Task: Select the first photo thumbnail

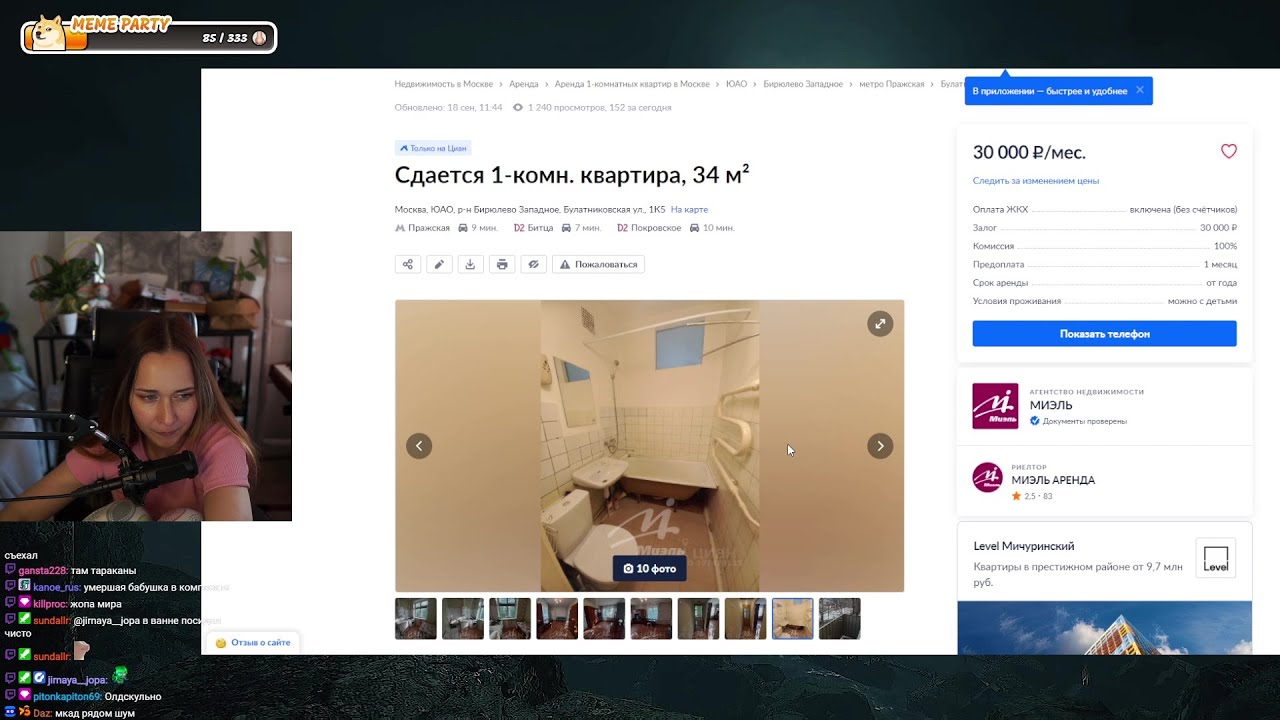Action: coord(416,619)
